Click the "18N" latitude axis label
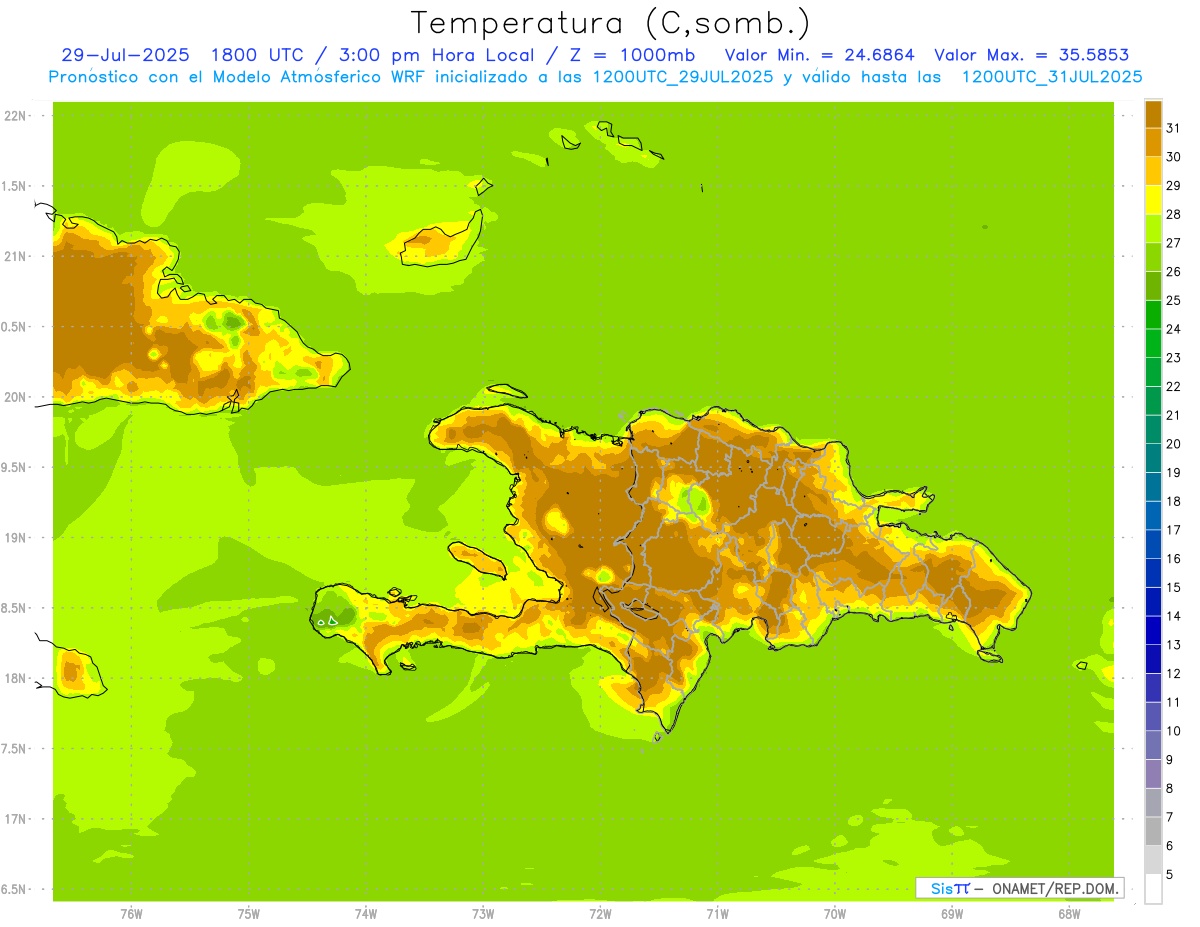Viewport: 1200px width, 927px height. [17, 678]
